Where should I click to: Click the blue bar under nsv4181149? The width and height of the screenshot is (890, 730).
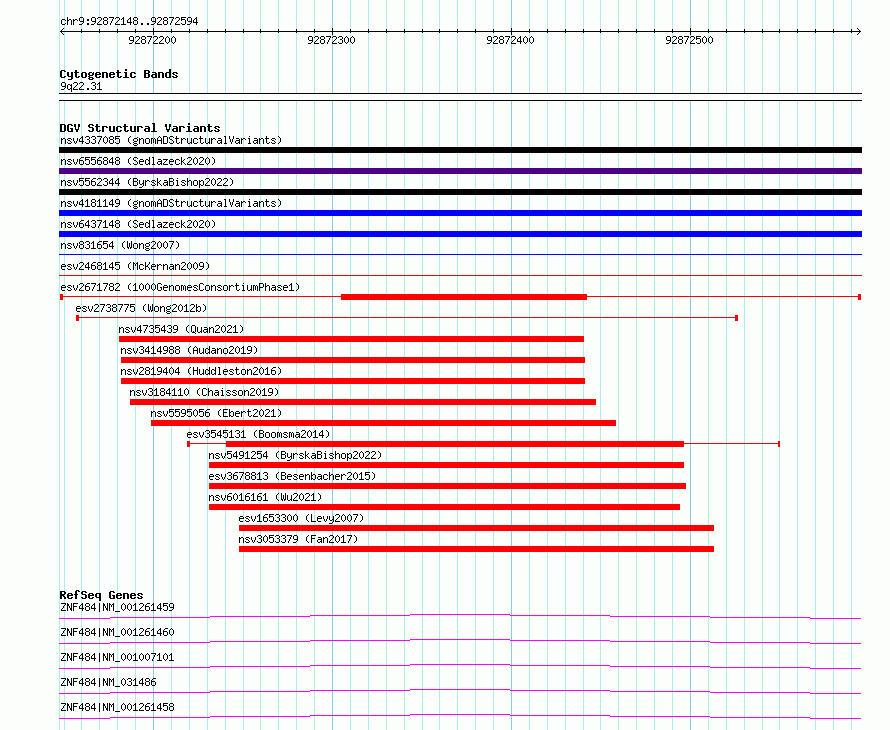460,213
